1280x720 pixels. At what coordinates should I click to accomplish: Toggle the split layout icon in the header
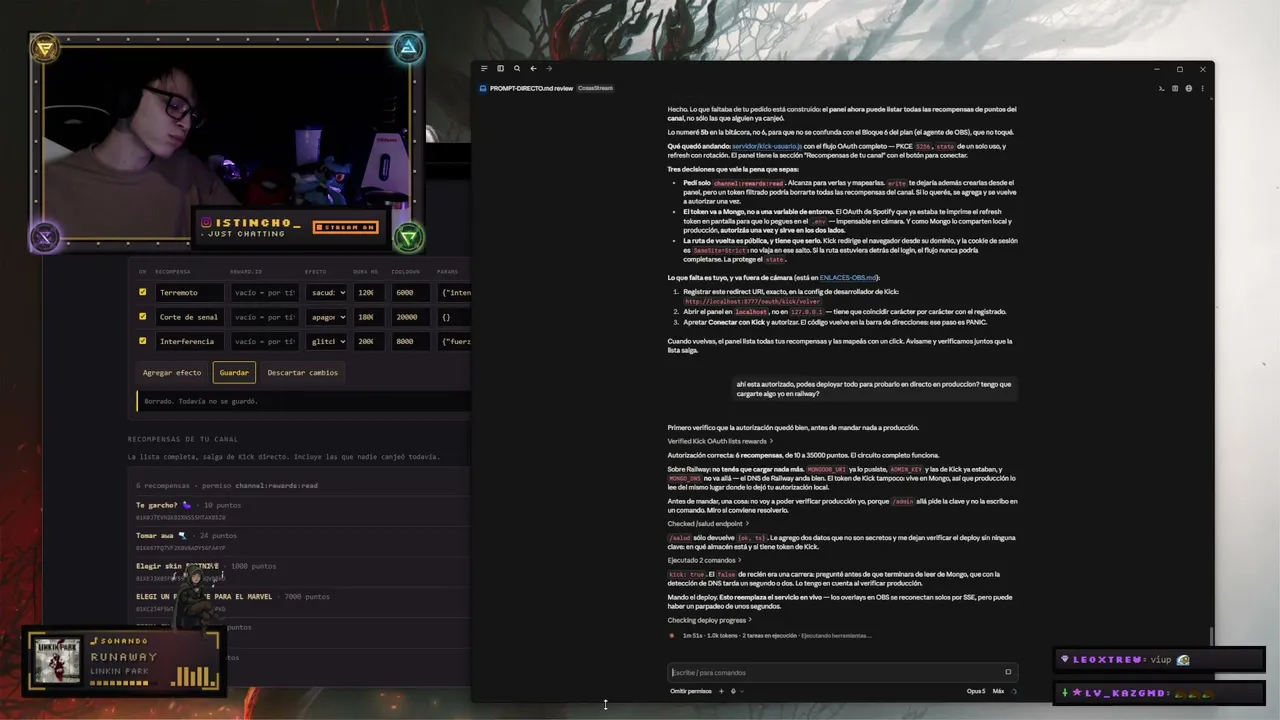pyautogui.click(x=1175, y=88)
